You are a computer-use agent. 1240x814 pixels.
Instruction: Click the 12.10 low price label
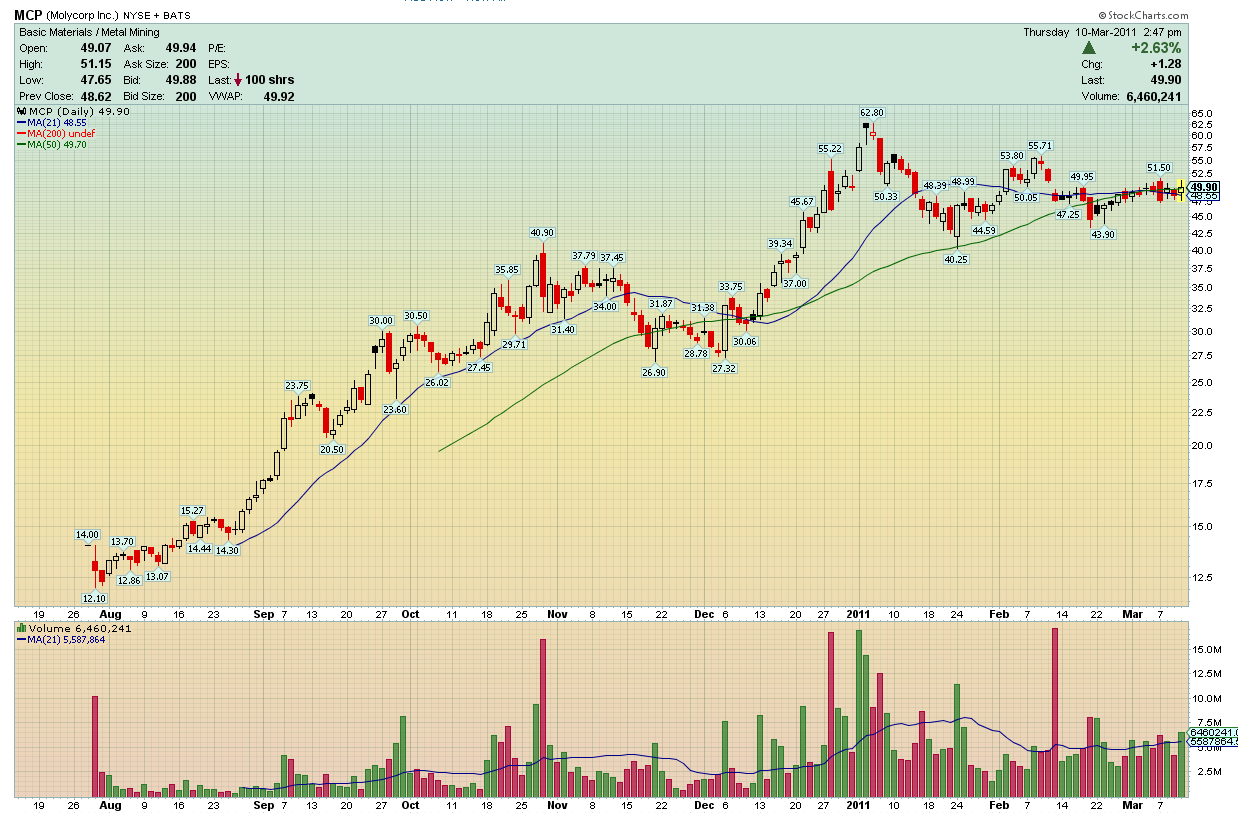(x=94, y=598)
